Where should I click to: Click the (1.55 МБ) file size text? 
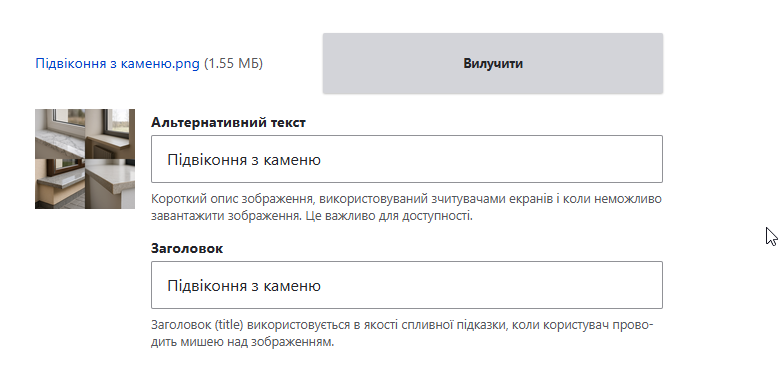[233, 64]
